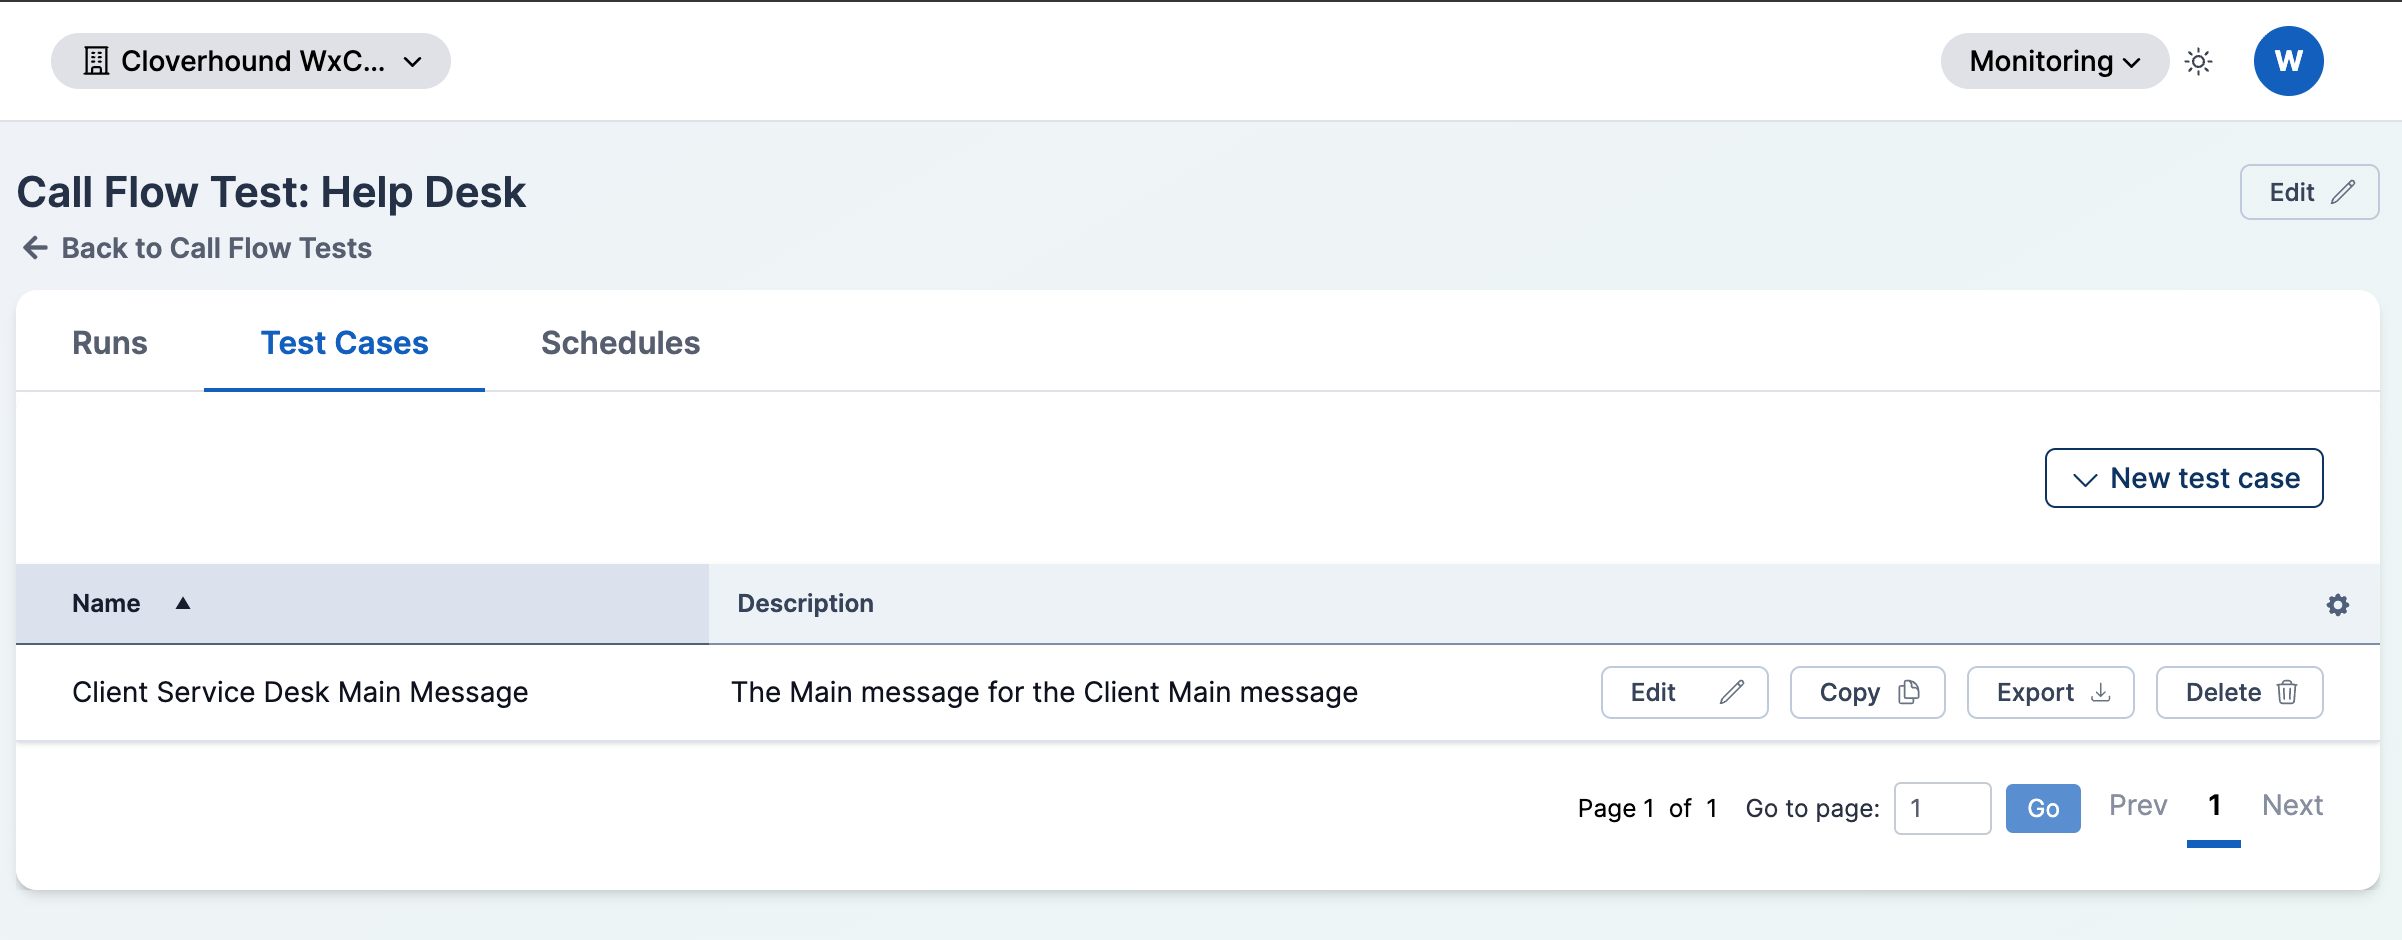Screen dimensions: 2402x940
Task: Expand the New test case dropdown
Action: click(2184, 478)
